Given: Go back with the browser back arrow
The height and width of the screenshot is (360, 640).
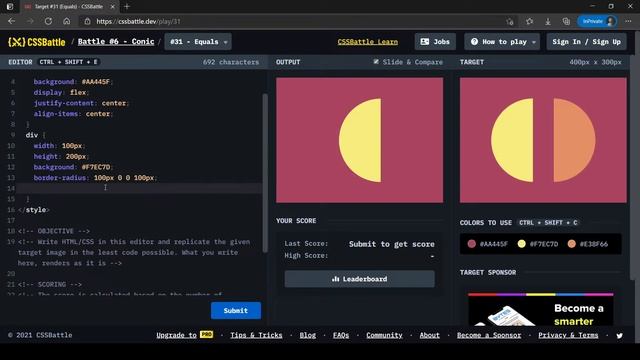Looking at the screenshot, I should pos(11,21).
